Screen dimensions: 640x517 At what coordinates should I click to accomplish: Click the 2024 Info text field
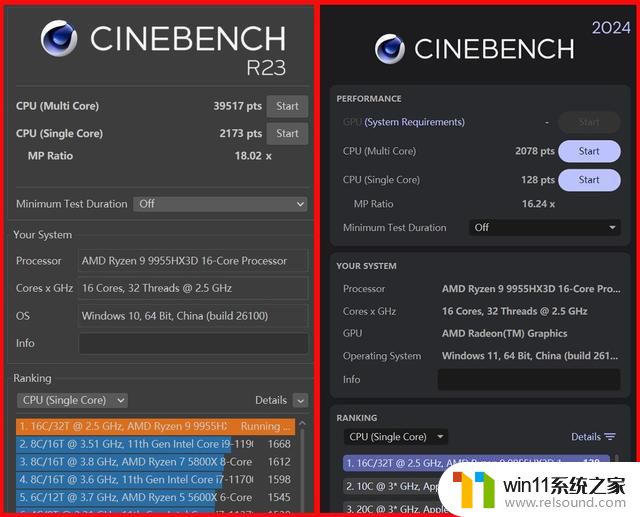(529, 379)
